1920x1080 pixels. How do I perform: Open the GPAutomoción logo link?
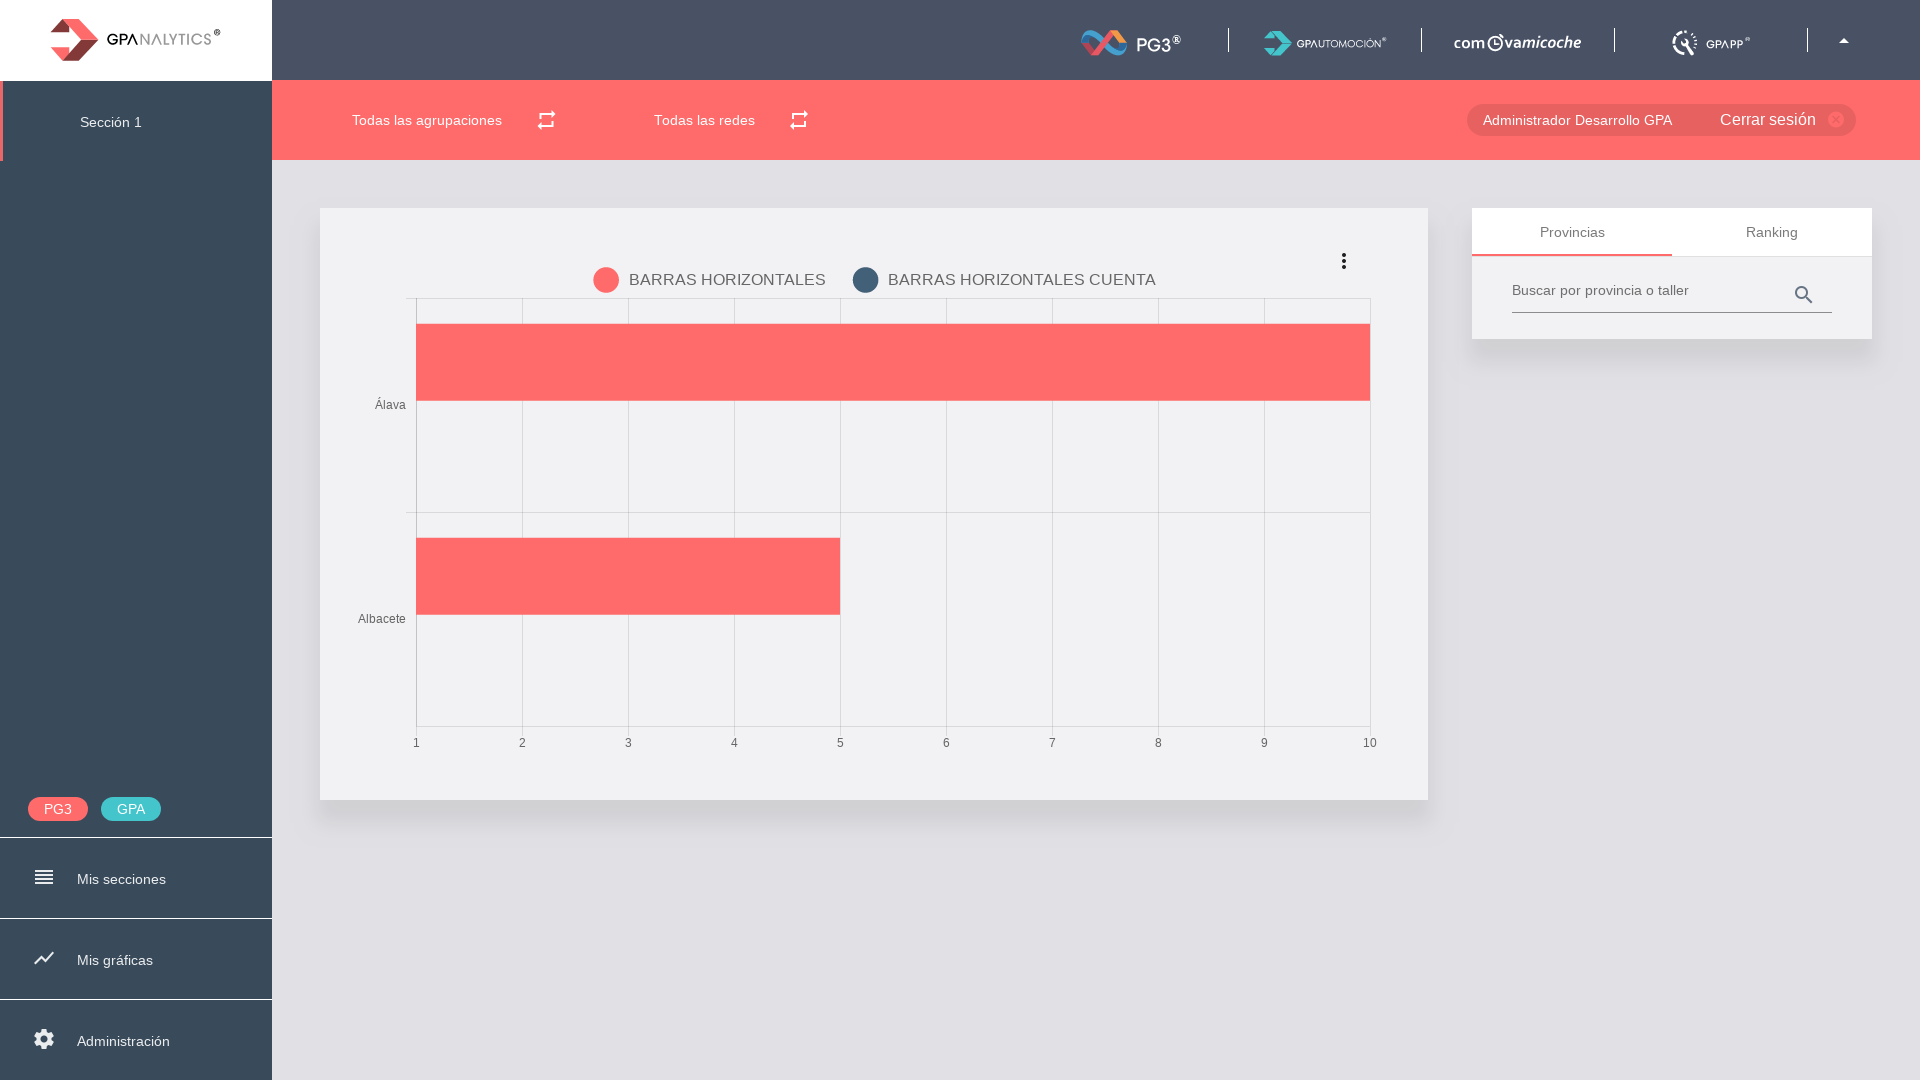(x=1324, y=42)
